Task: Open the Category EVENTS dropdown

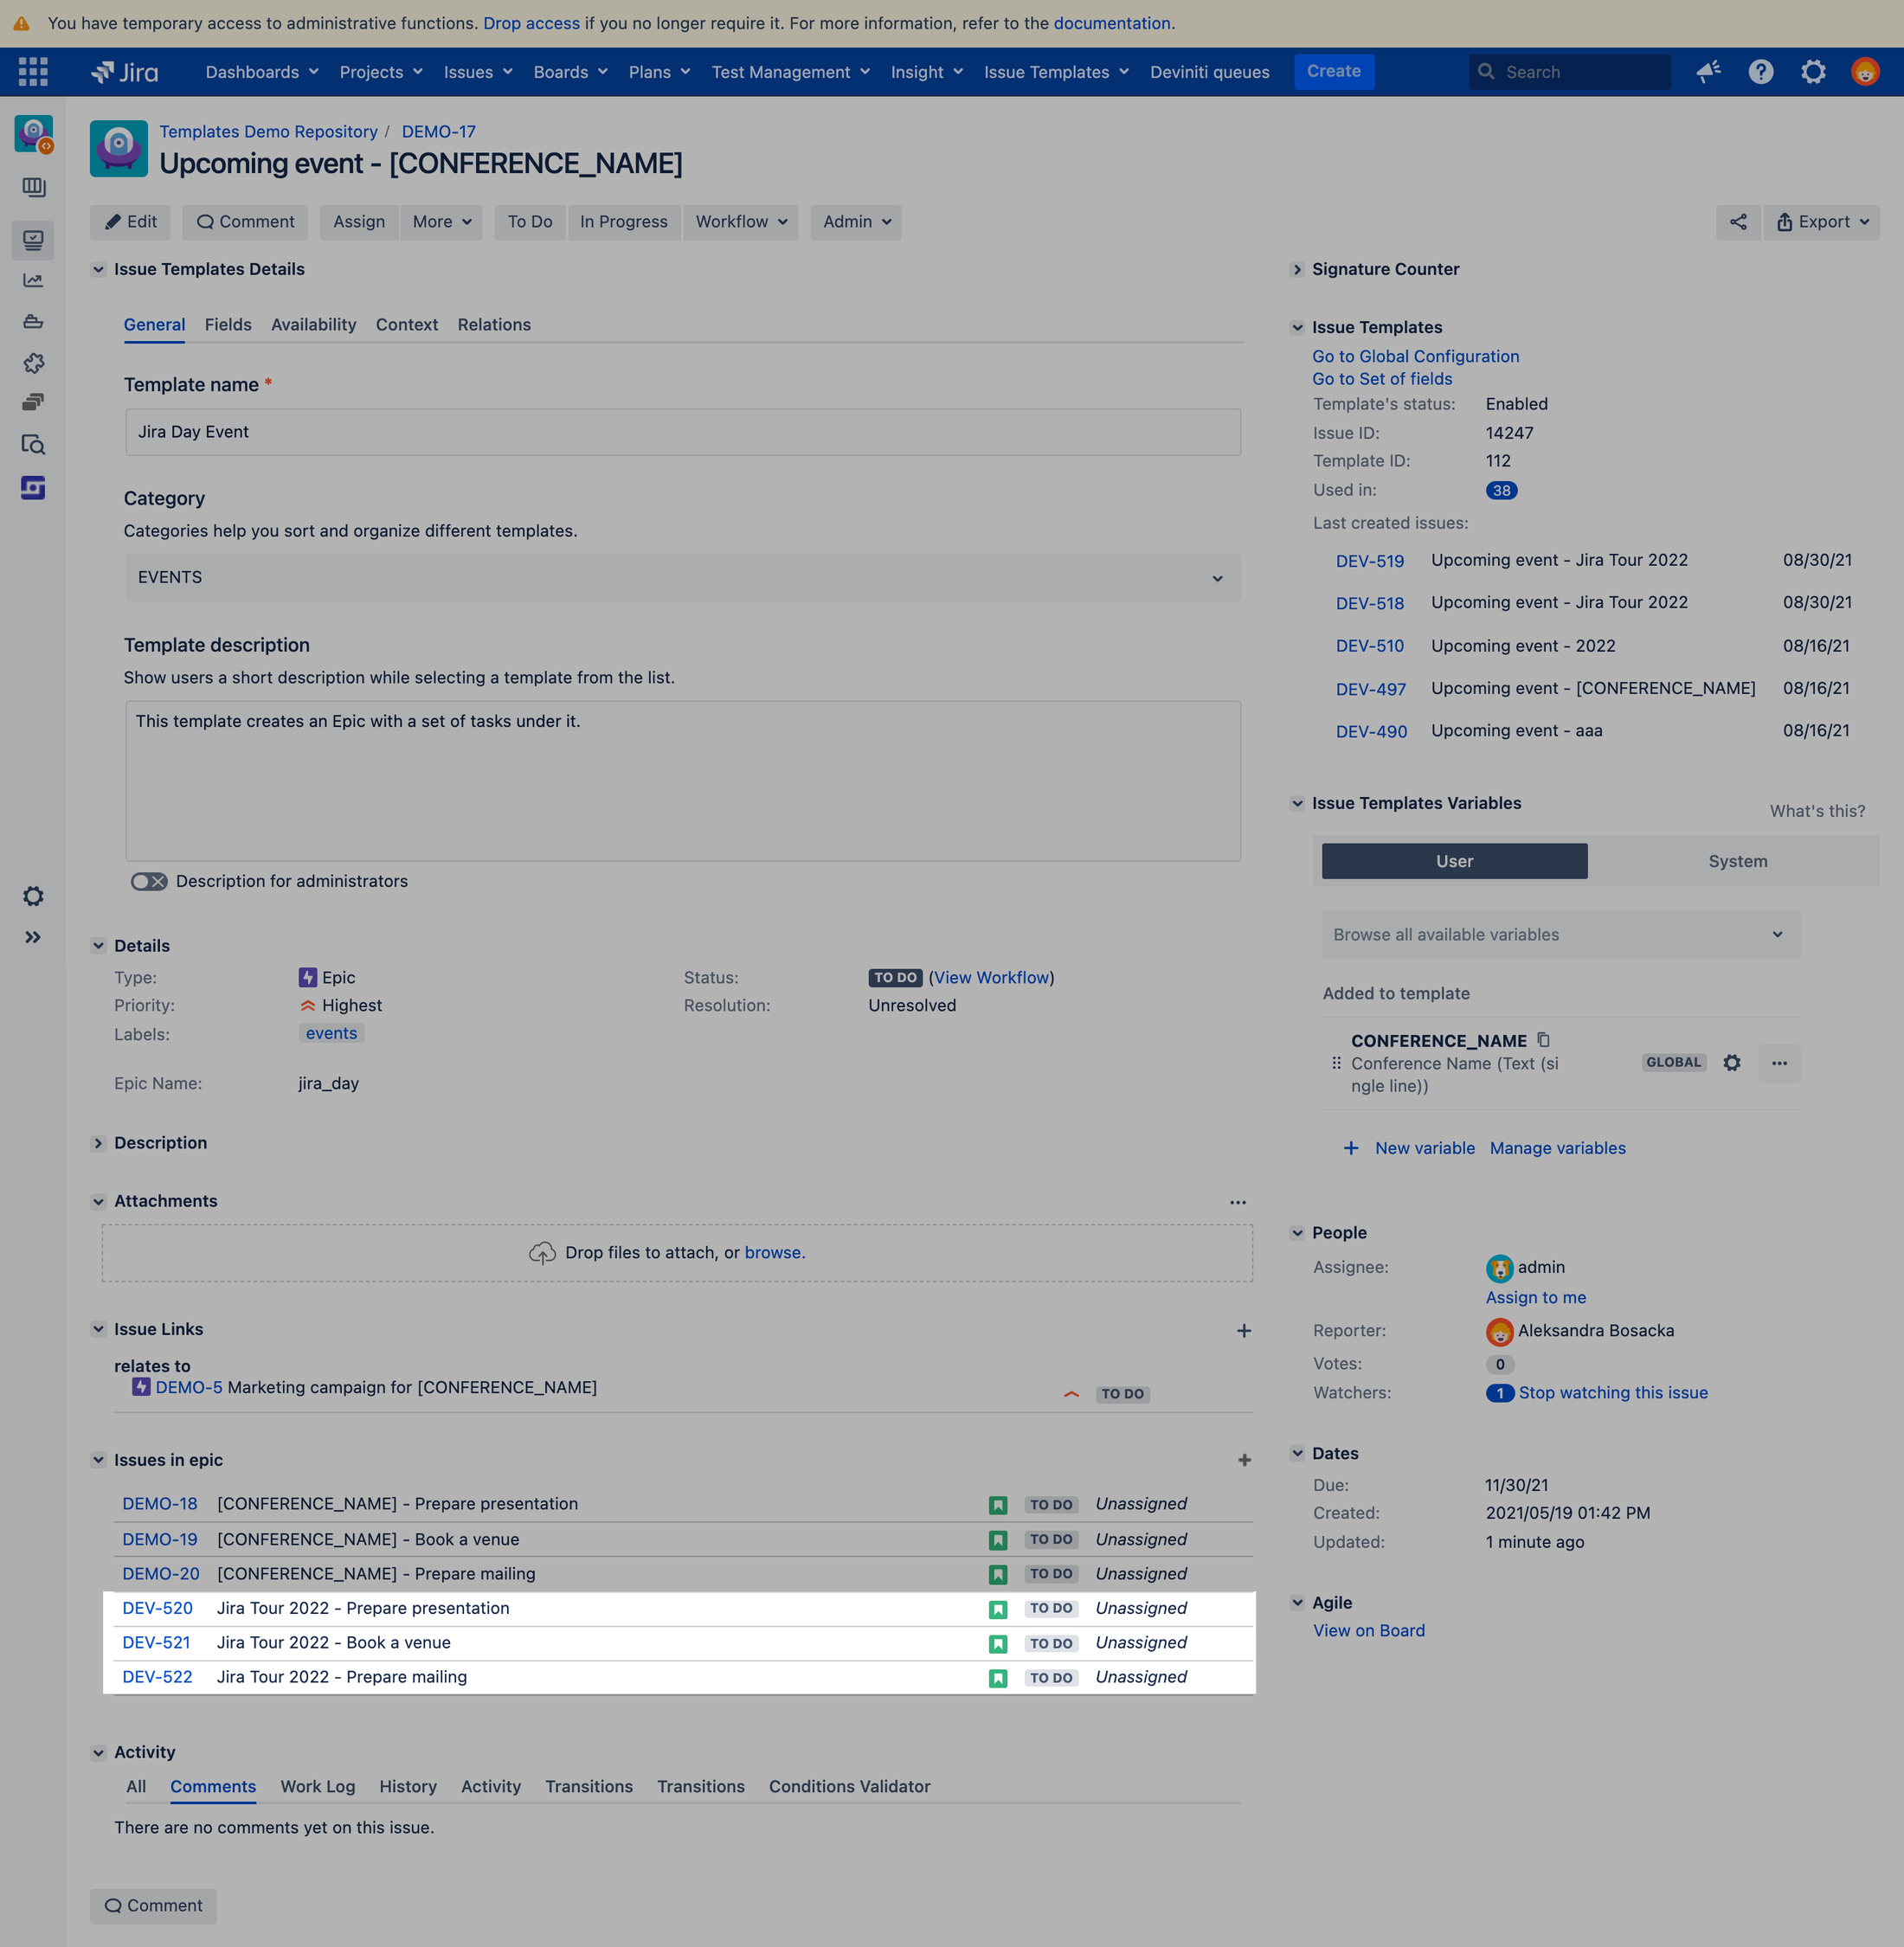Action: click(x=683, y=578)
